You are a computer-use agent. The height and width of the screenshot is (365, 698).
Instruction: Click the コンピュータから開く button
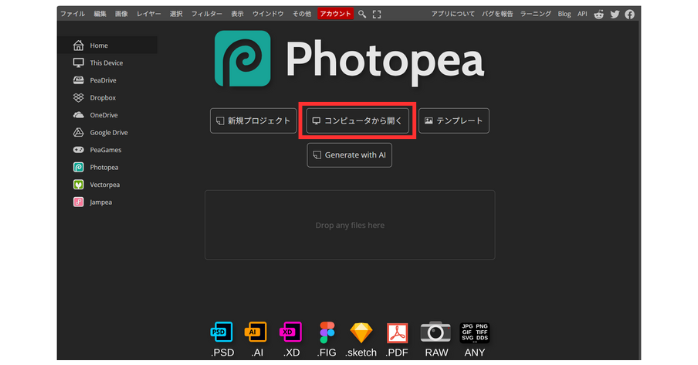tap(357, 121)
